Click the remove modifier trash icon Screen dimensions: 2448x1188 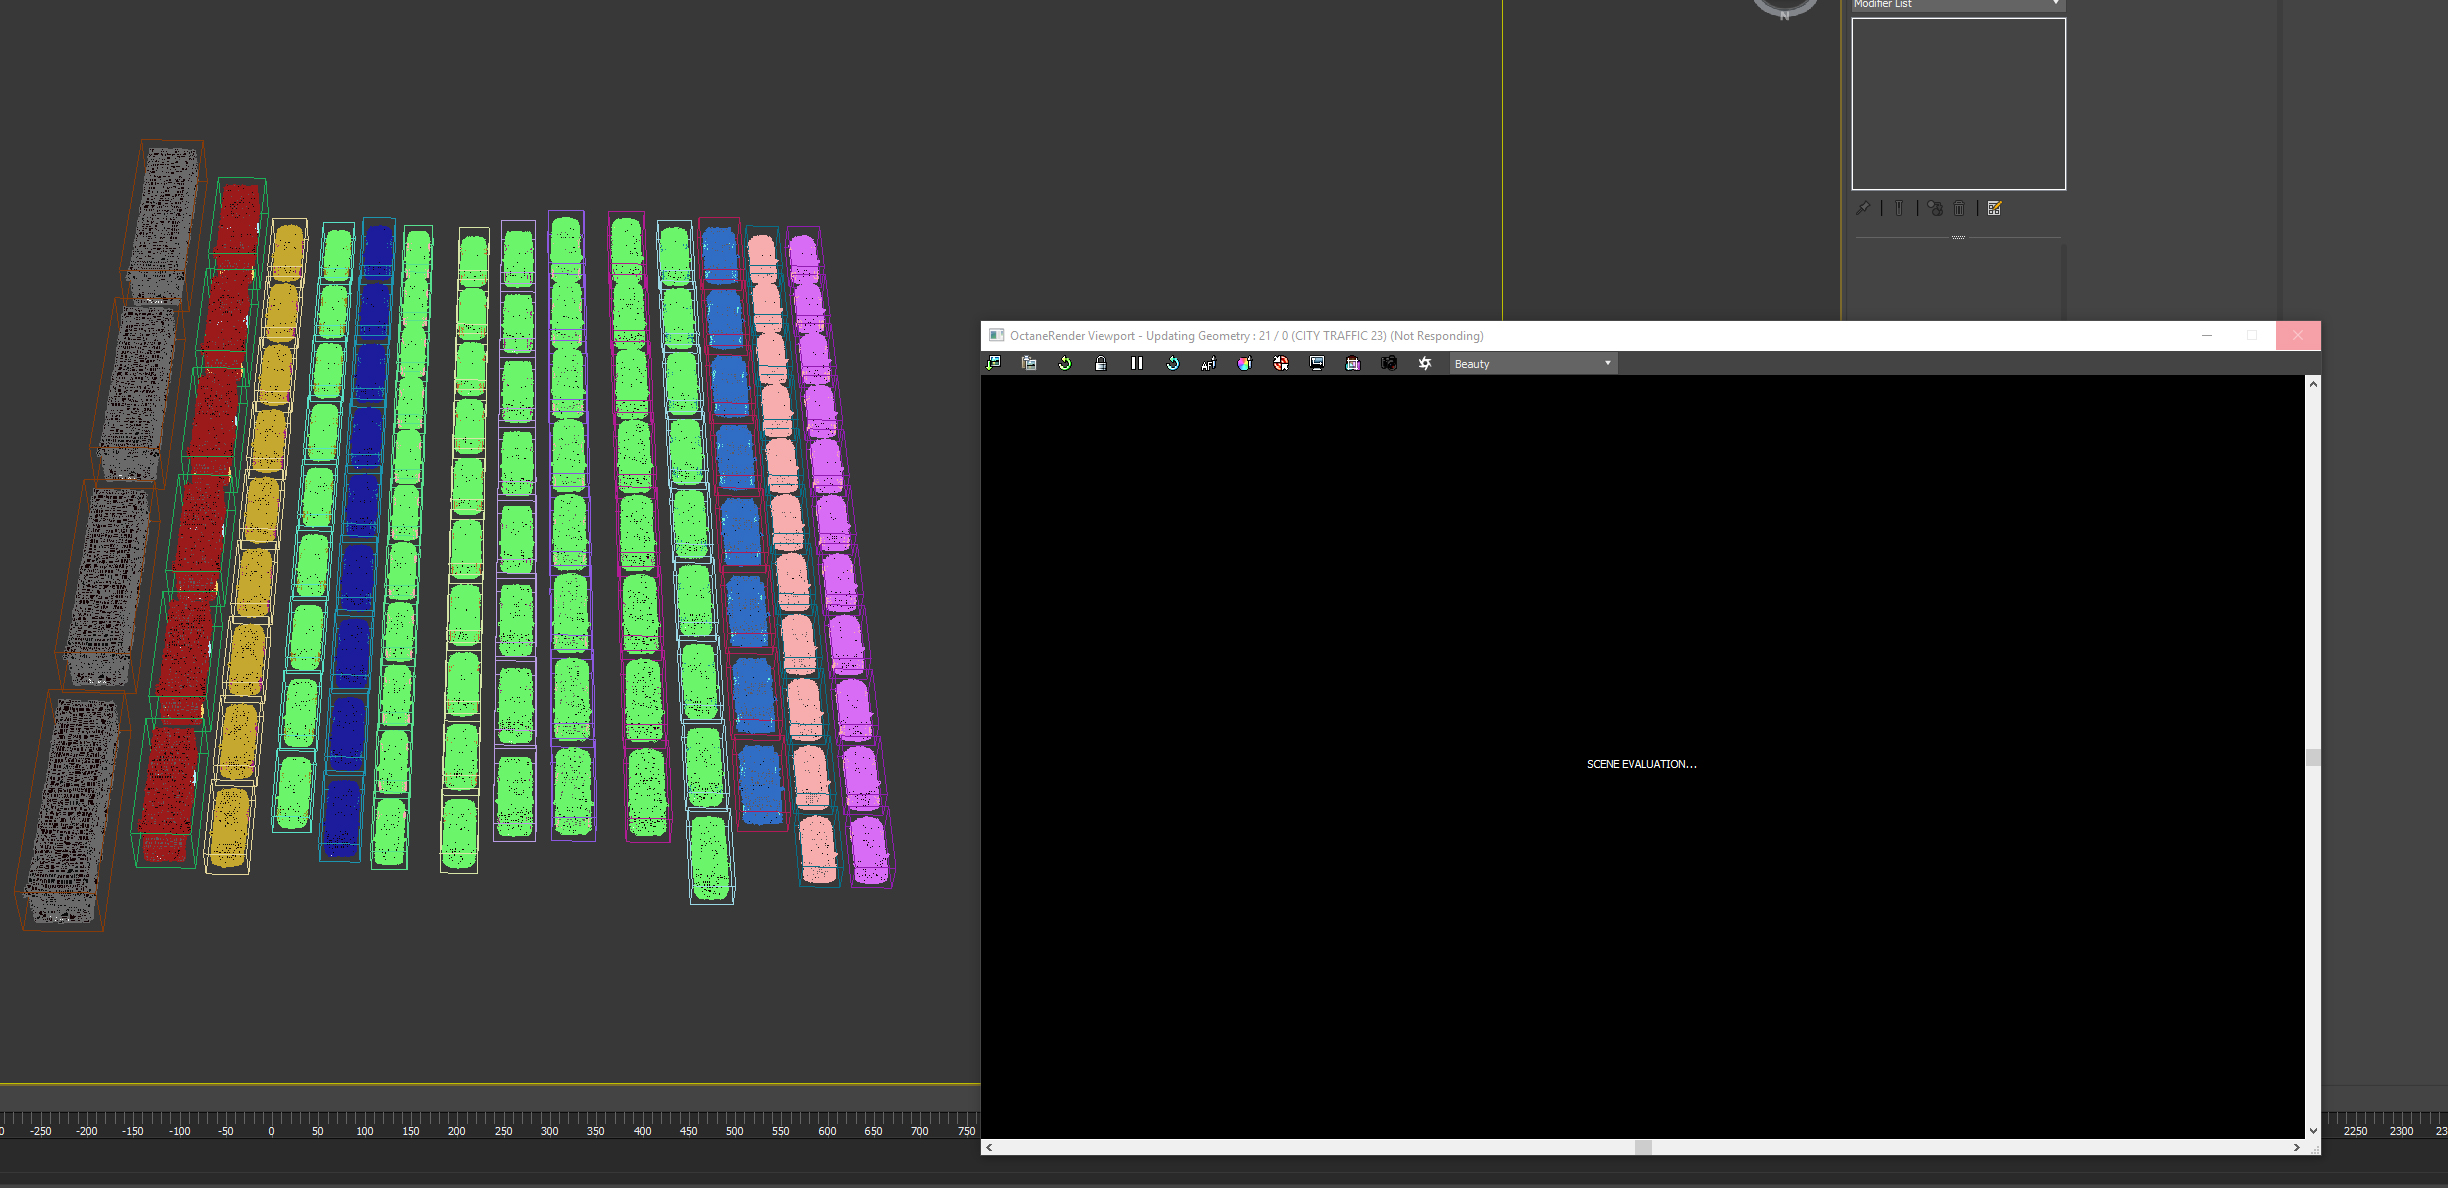click(x=1960, y=208)
